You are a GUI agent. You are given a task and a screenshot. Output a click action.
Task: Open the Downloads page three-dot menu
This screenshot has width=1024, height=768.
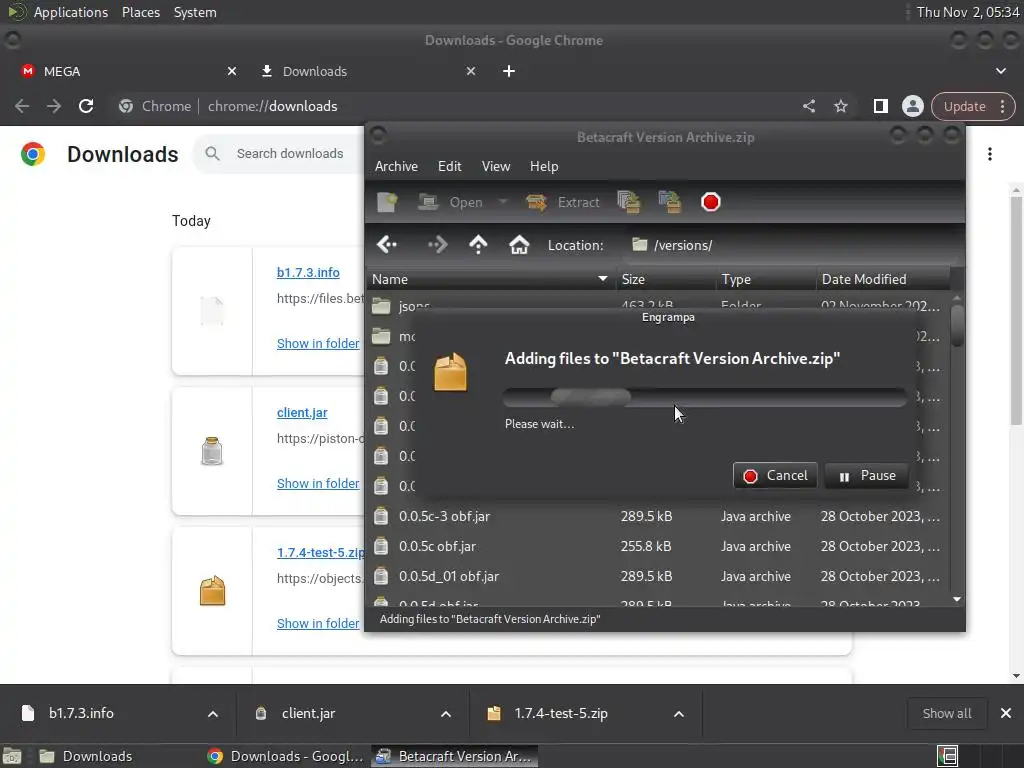(x=990, y=154)
